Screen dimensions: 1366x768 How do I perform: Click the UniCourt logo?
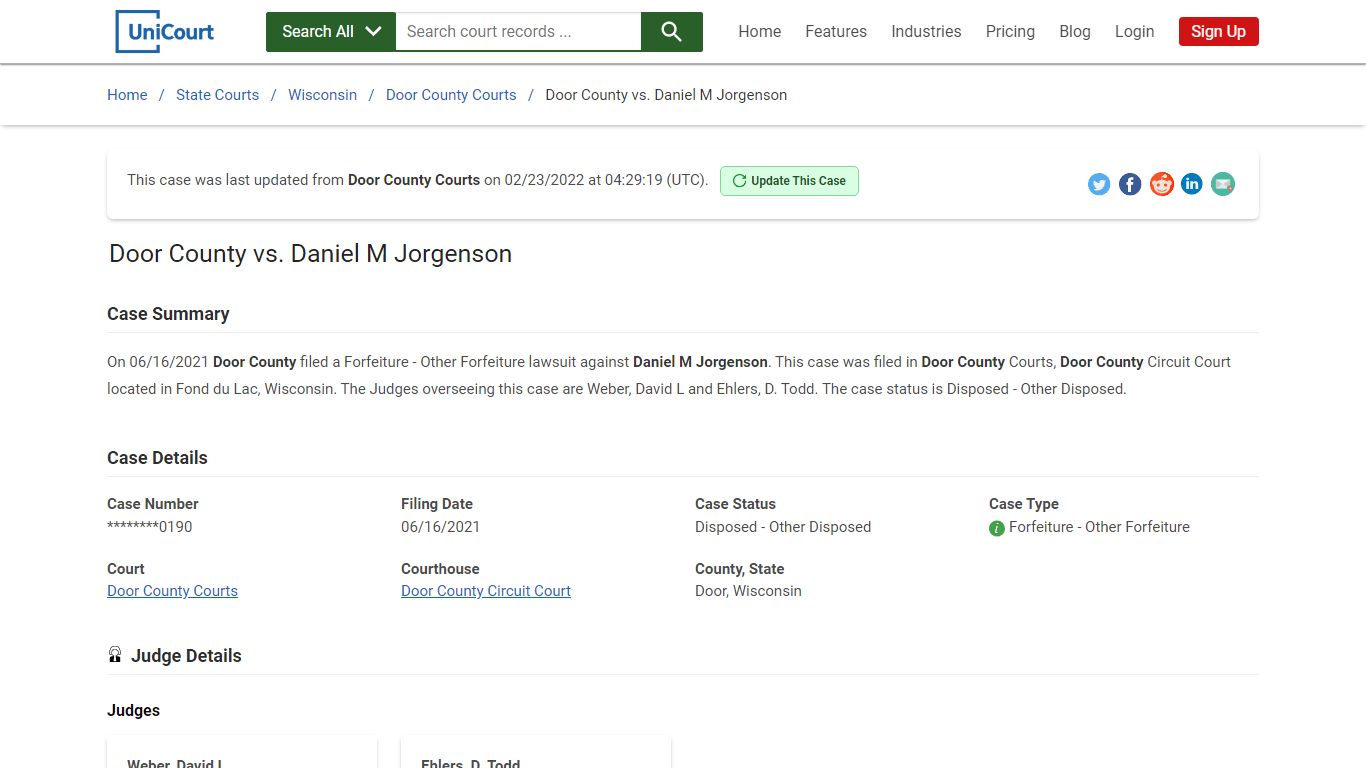pos(166,31)
